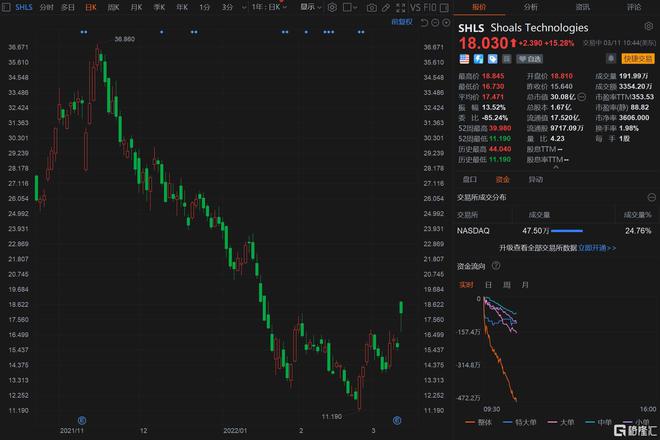Select the 实时 real-time capital flow period
Viewport: 660px width, 440px height.
click(x=466, y=285)
